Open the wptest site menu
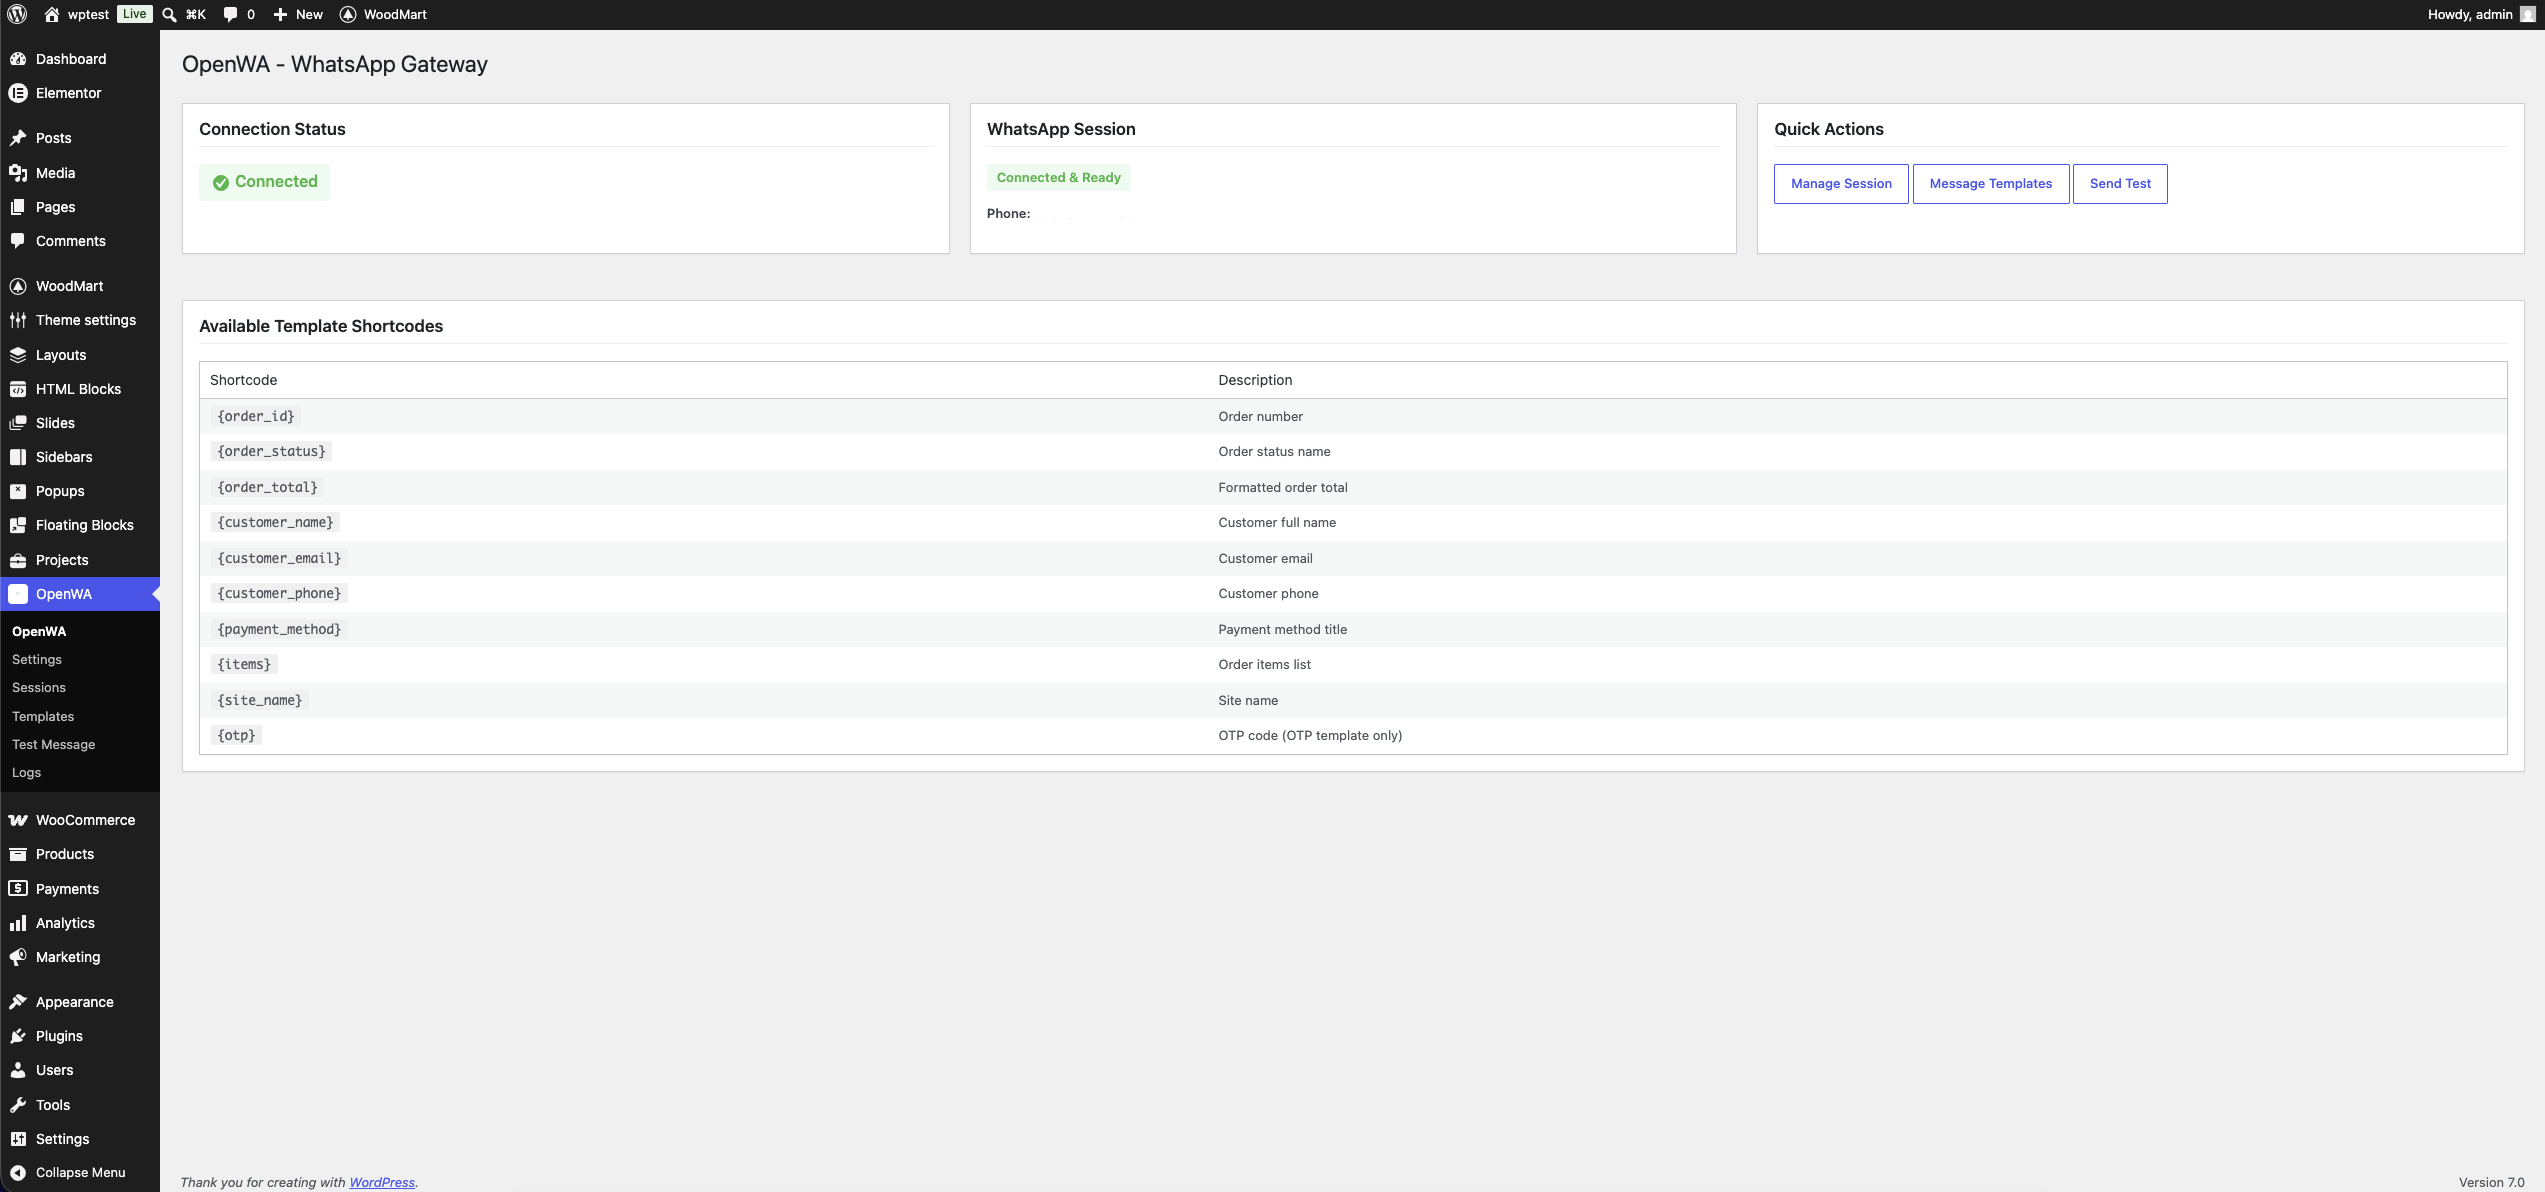Image resolution: width=2545 pixels, height=1192 pixels. 77,14
